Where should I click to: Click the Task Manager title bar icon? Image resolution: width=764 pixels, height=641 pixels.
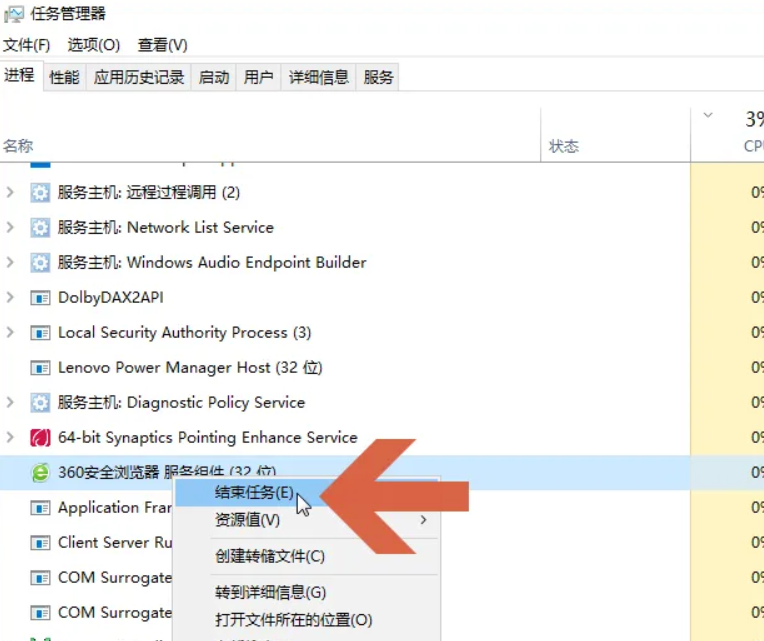coord(14,14)
